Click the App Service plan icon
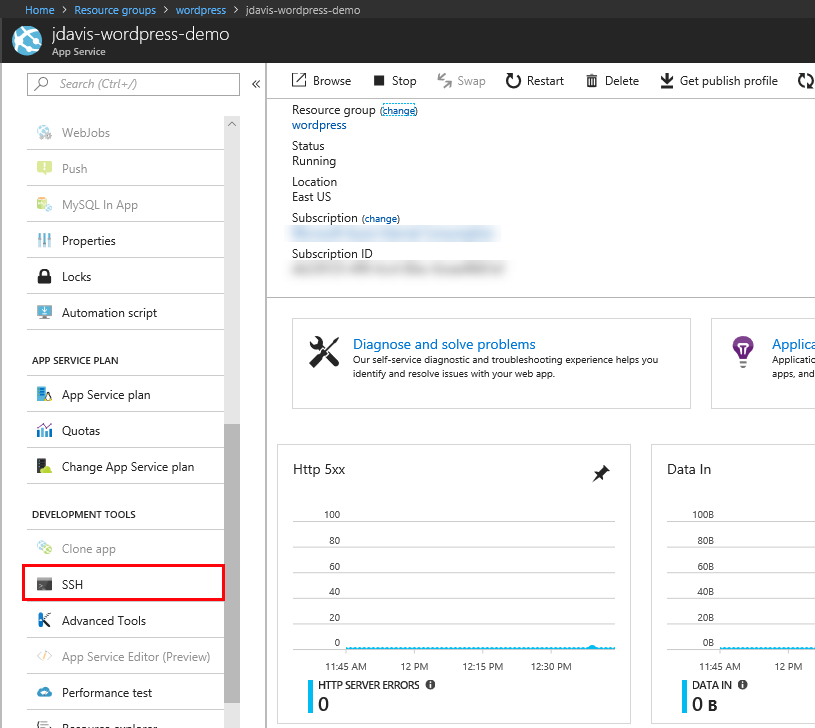This screenshot has height=728, width=815. (44, 394)
